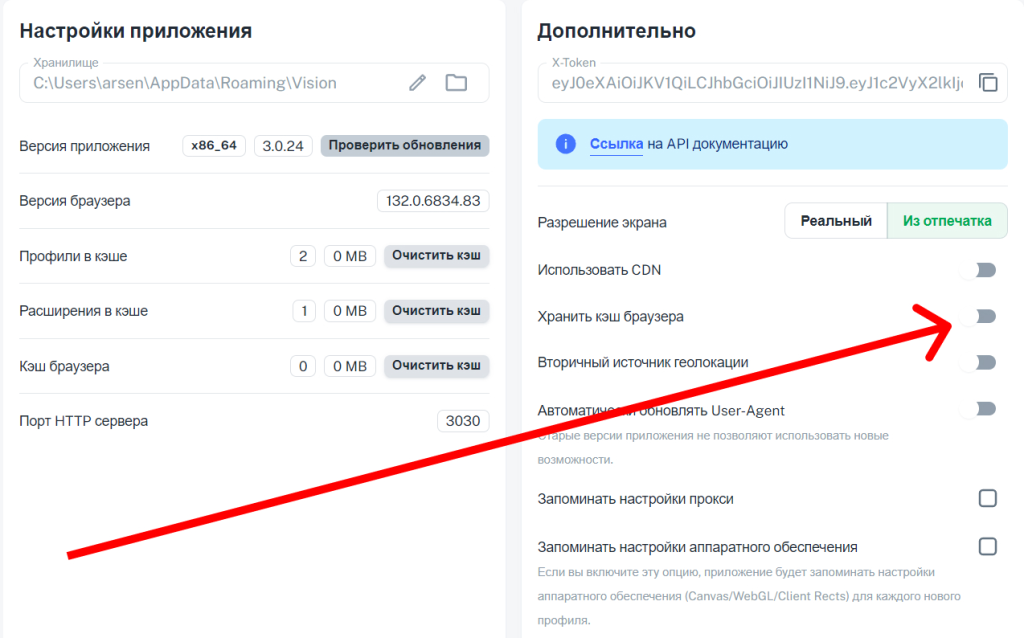The height and width of the screenshot is (638, 1024).
Task: Click browser cache count badge 0
Action: coord(303,366)
